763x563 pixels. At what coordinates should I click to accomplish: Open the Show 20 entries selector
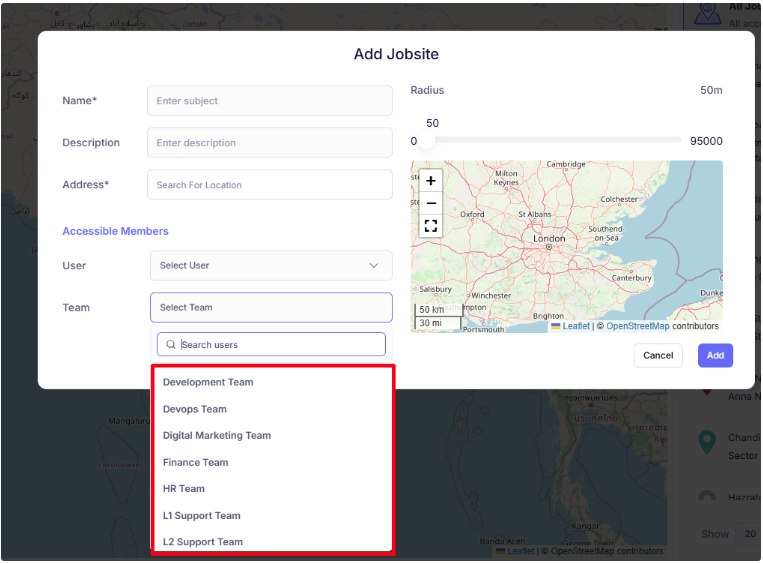tap(748, 534)
